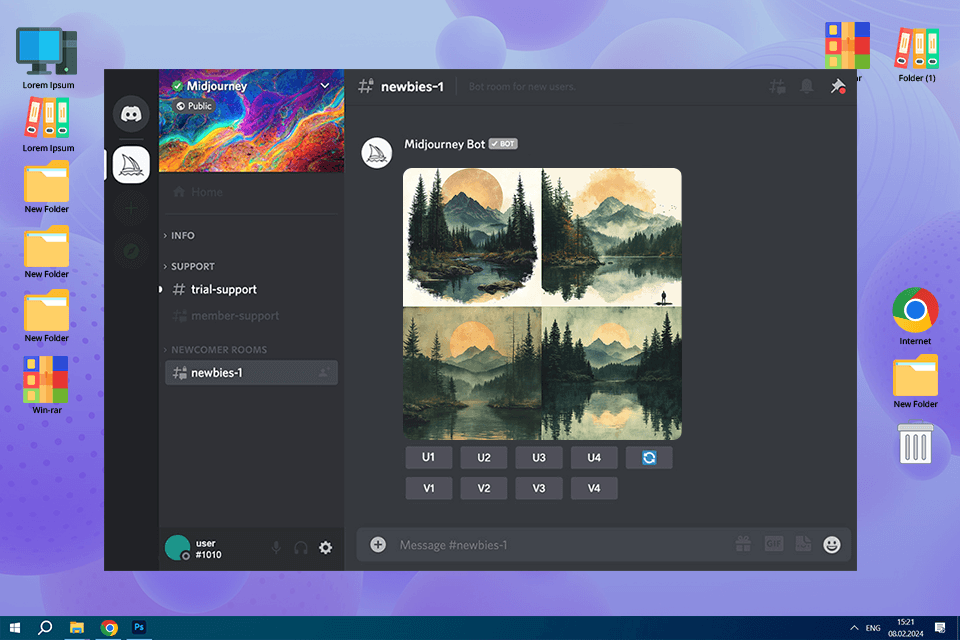This screenshot has width=960, height=640.
Task: Open the Internet Chrome desktop icon
Action: pos(915,317)
